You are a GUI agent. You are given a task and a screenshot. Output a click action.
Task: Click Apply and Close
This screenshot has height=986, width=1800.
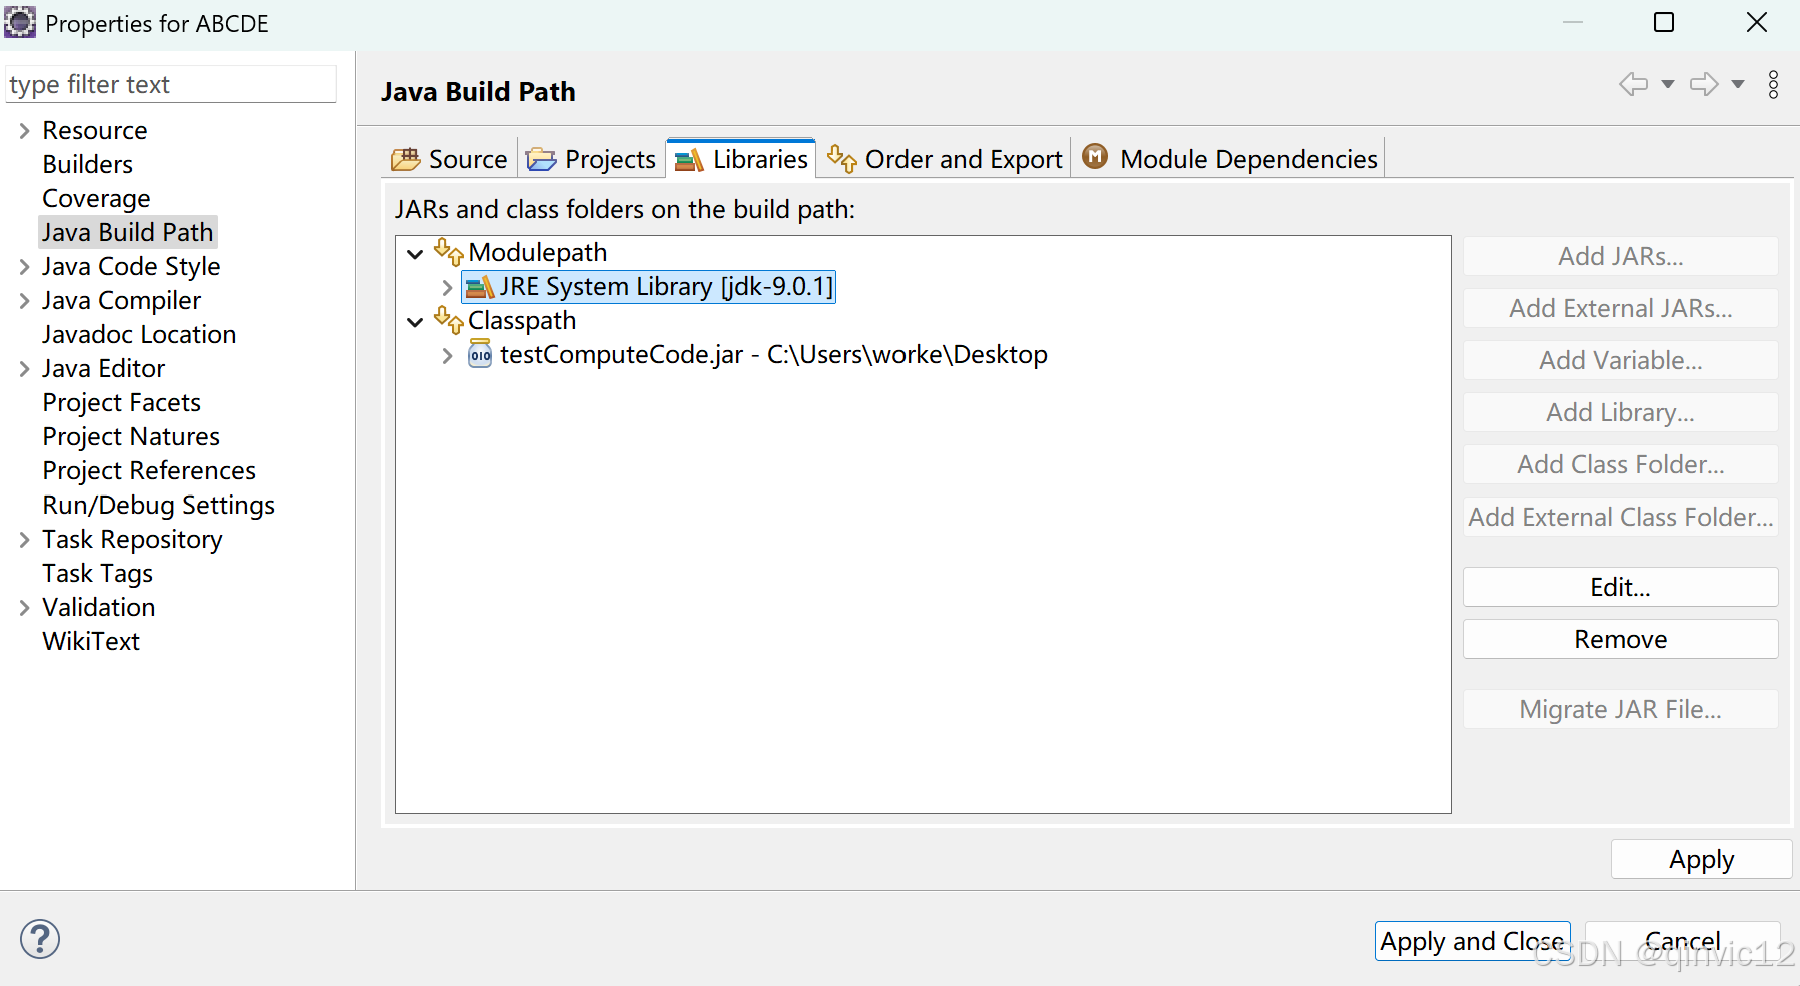(1472, 941)
